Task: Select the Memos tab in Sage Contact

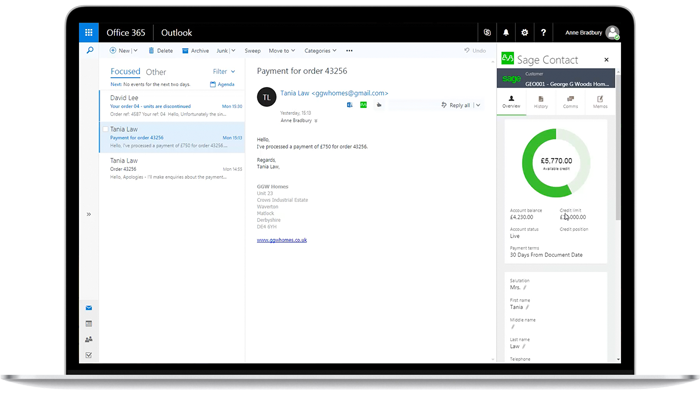Action: (x=600, y=102)
